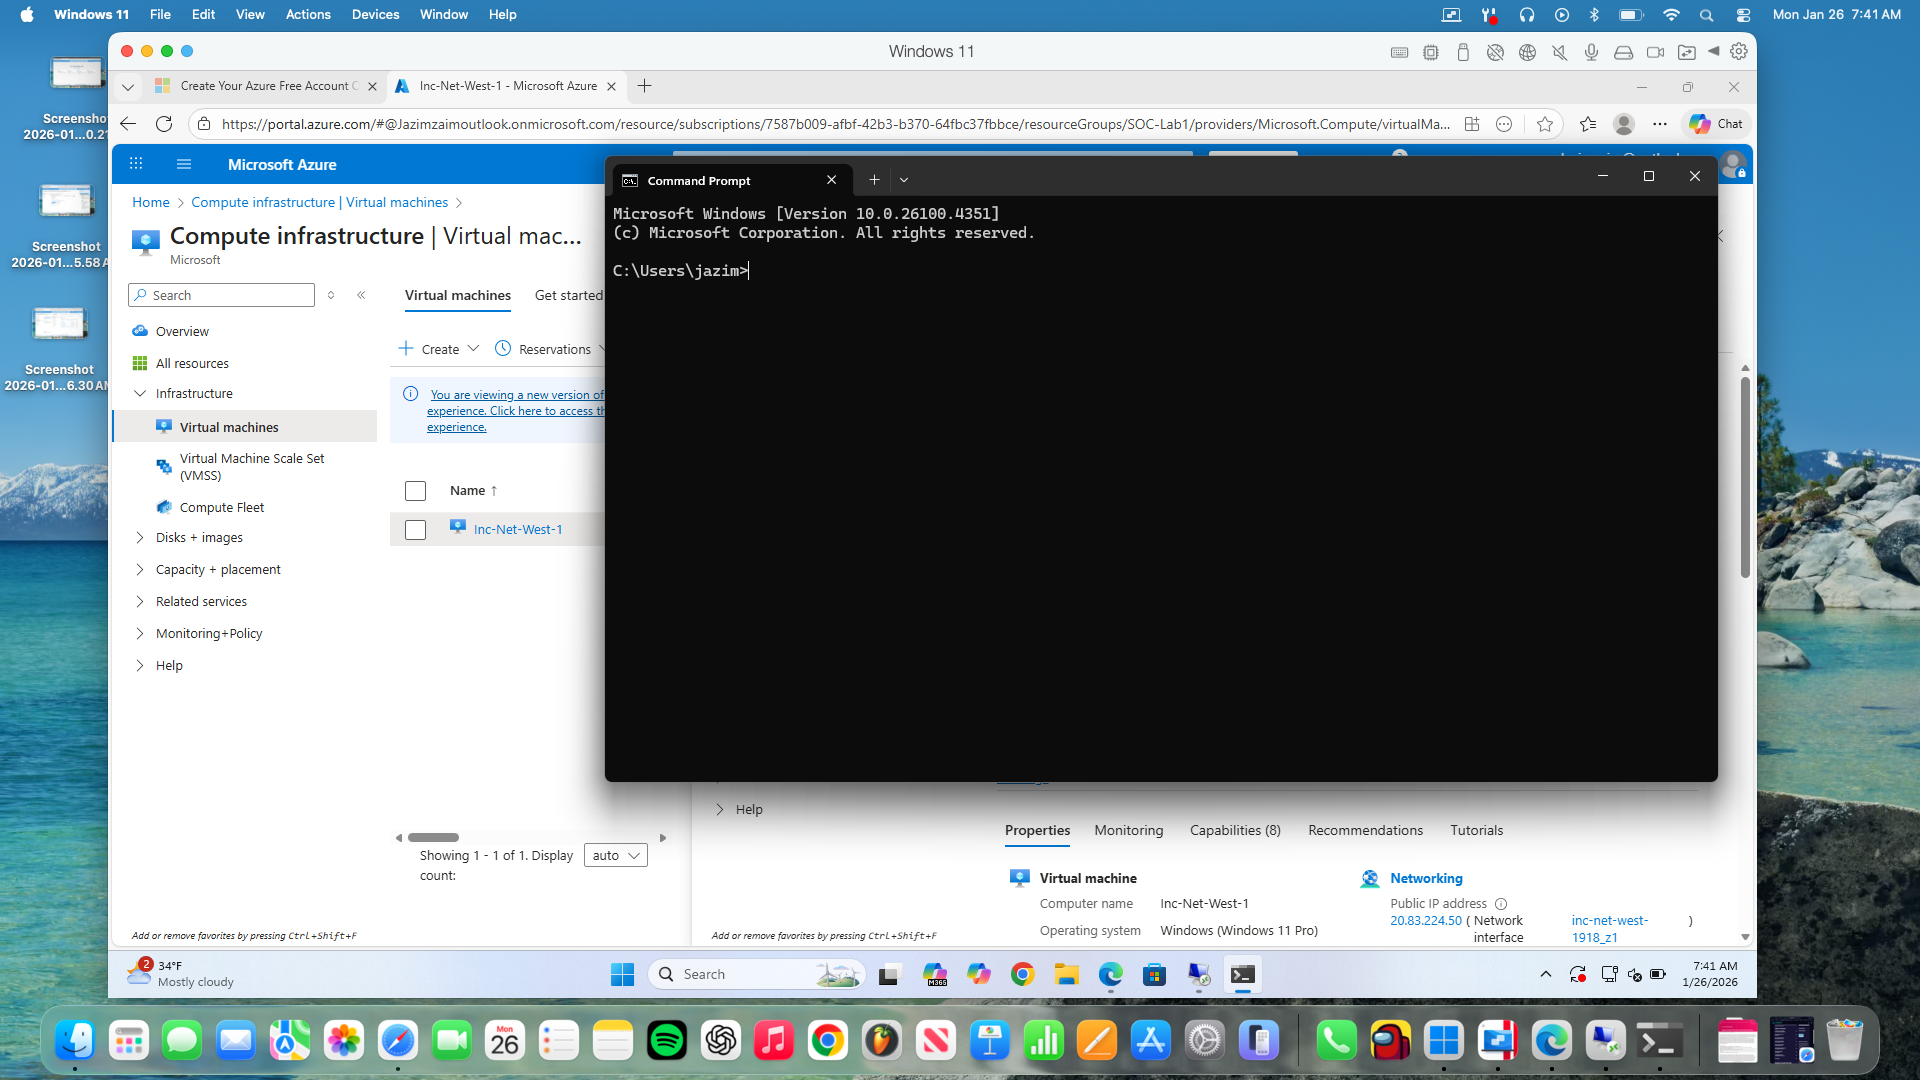The width and height of the screenshot is (1920, 1080).
Task: Collapse the Azure sidebar with double-chevron icon
Action: coord(361,295)
